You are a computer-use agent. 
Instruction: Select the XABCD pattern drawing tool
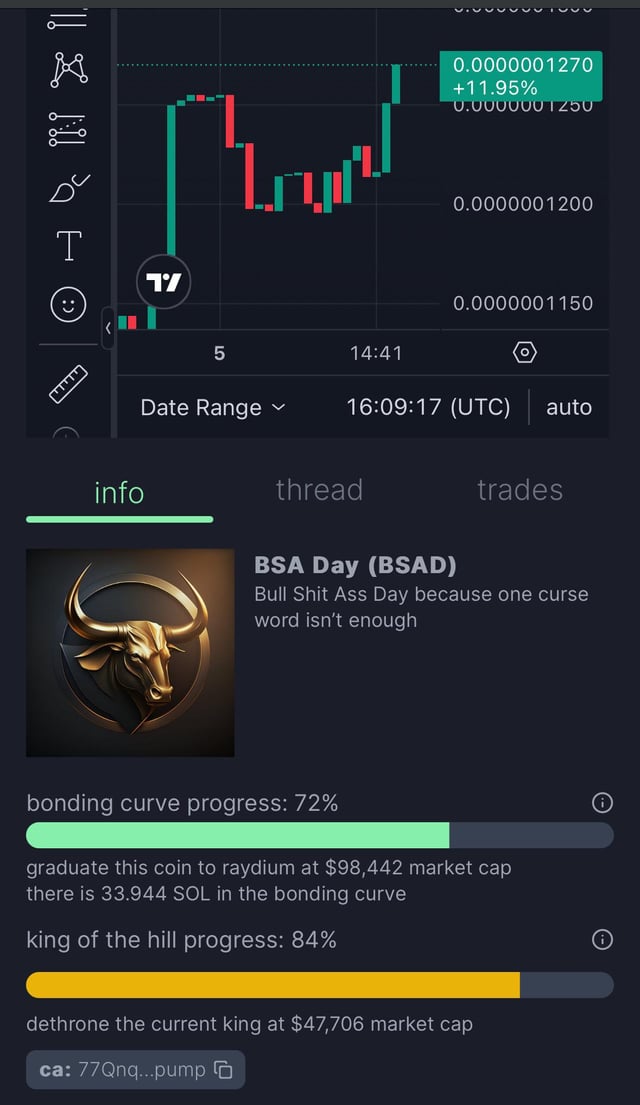click(x=68, y=68)
